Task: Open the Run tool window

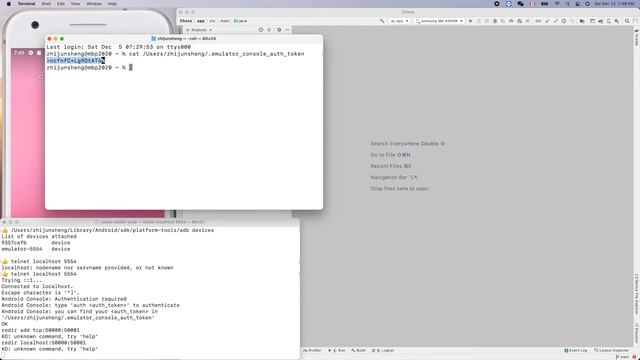Action: 337,350
